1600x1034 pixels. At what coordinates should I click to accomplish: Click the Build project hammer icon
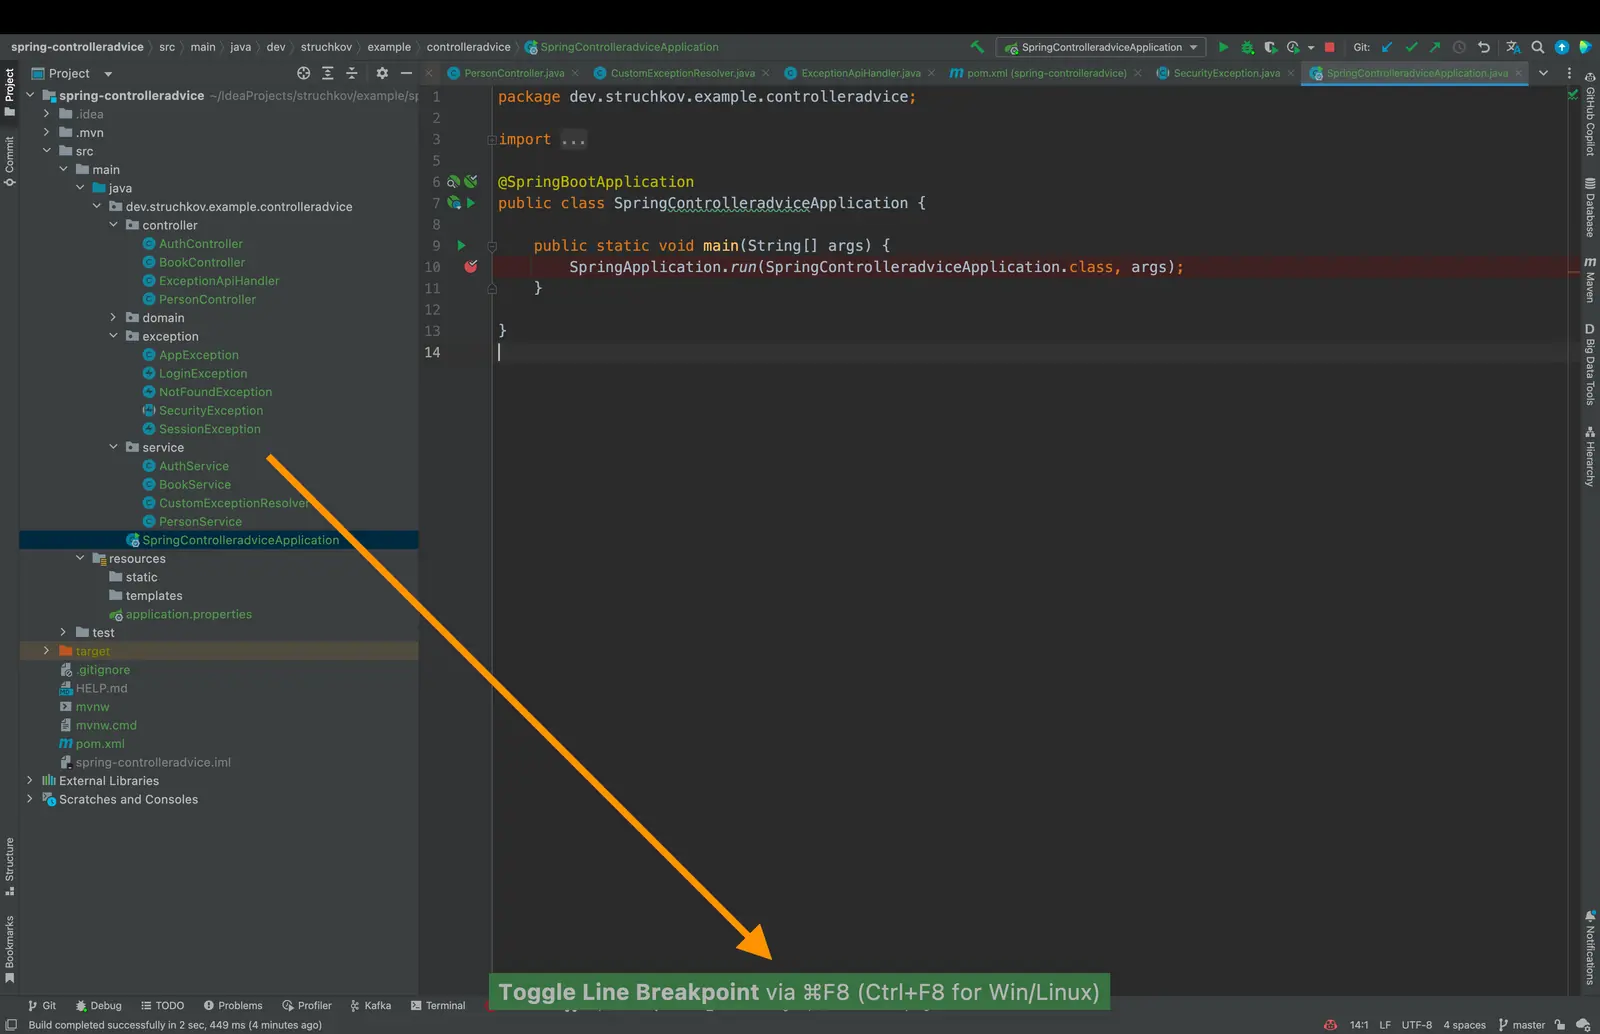click(977, 47)
